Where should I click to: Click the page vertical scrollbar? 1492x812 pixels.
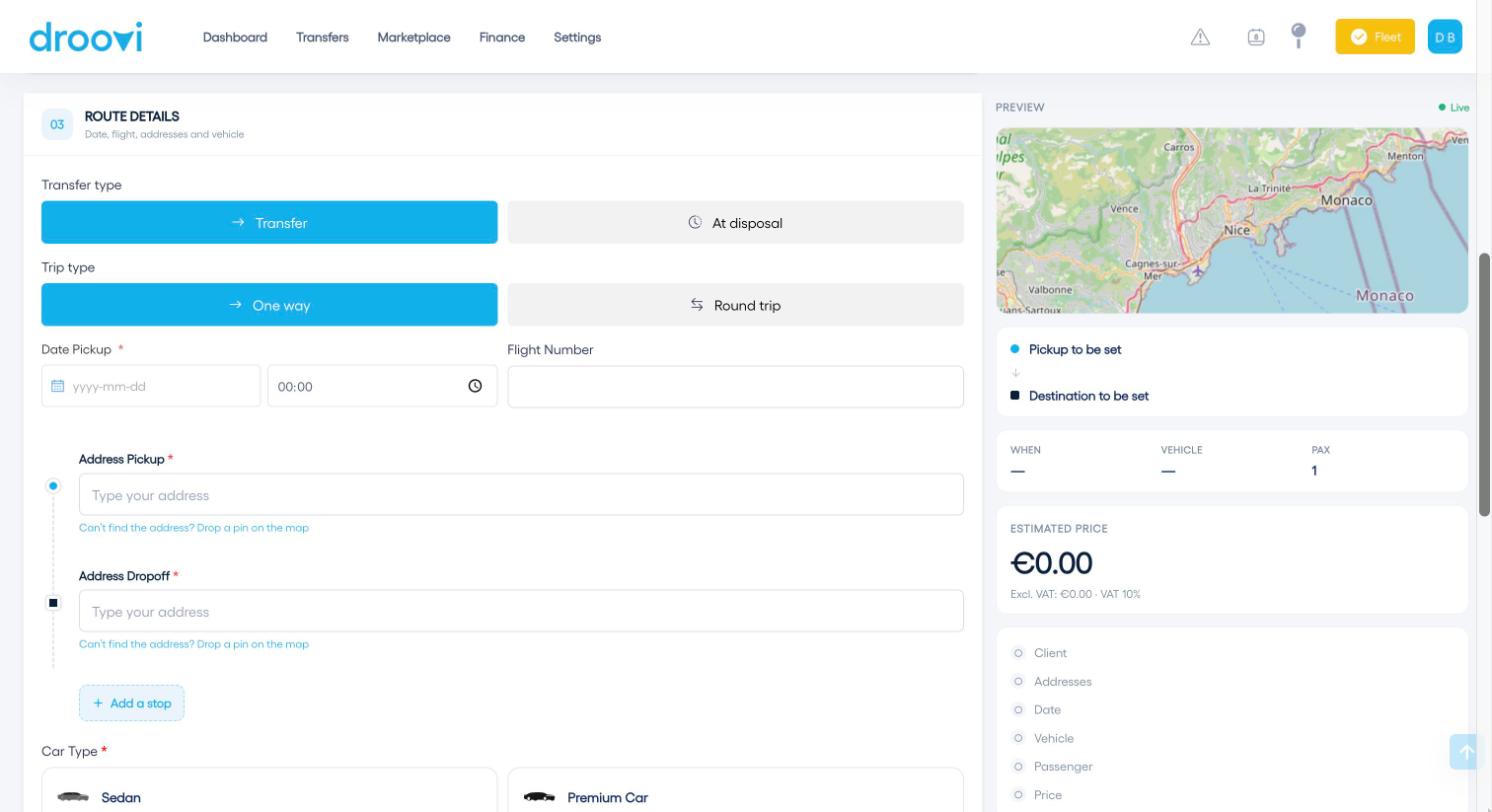[x=1485, y=385]
